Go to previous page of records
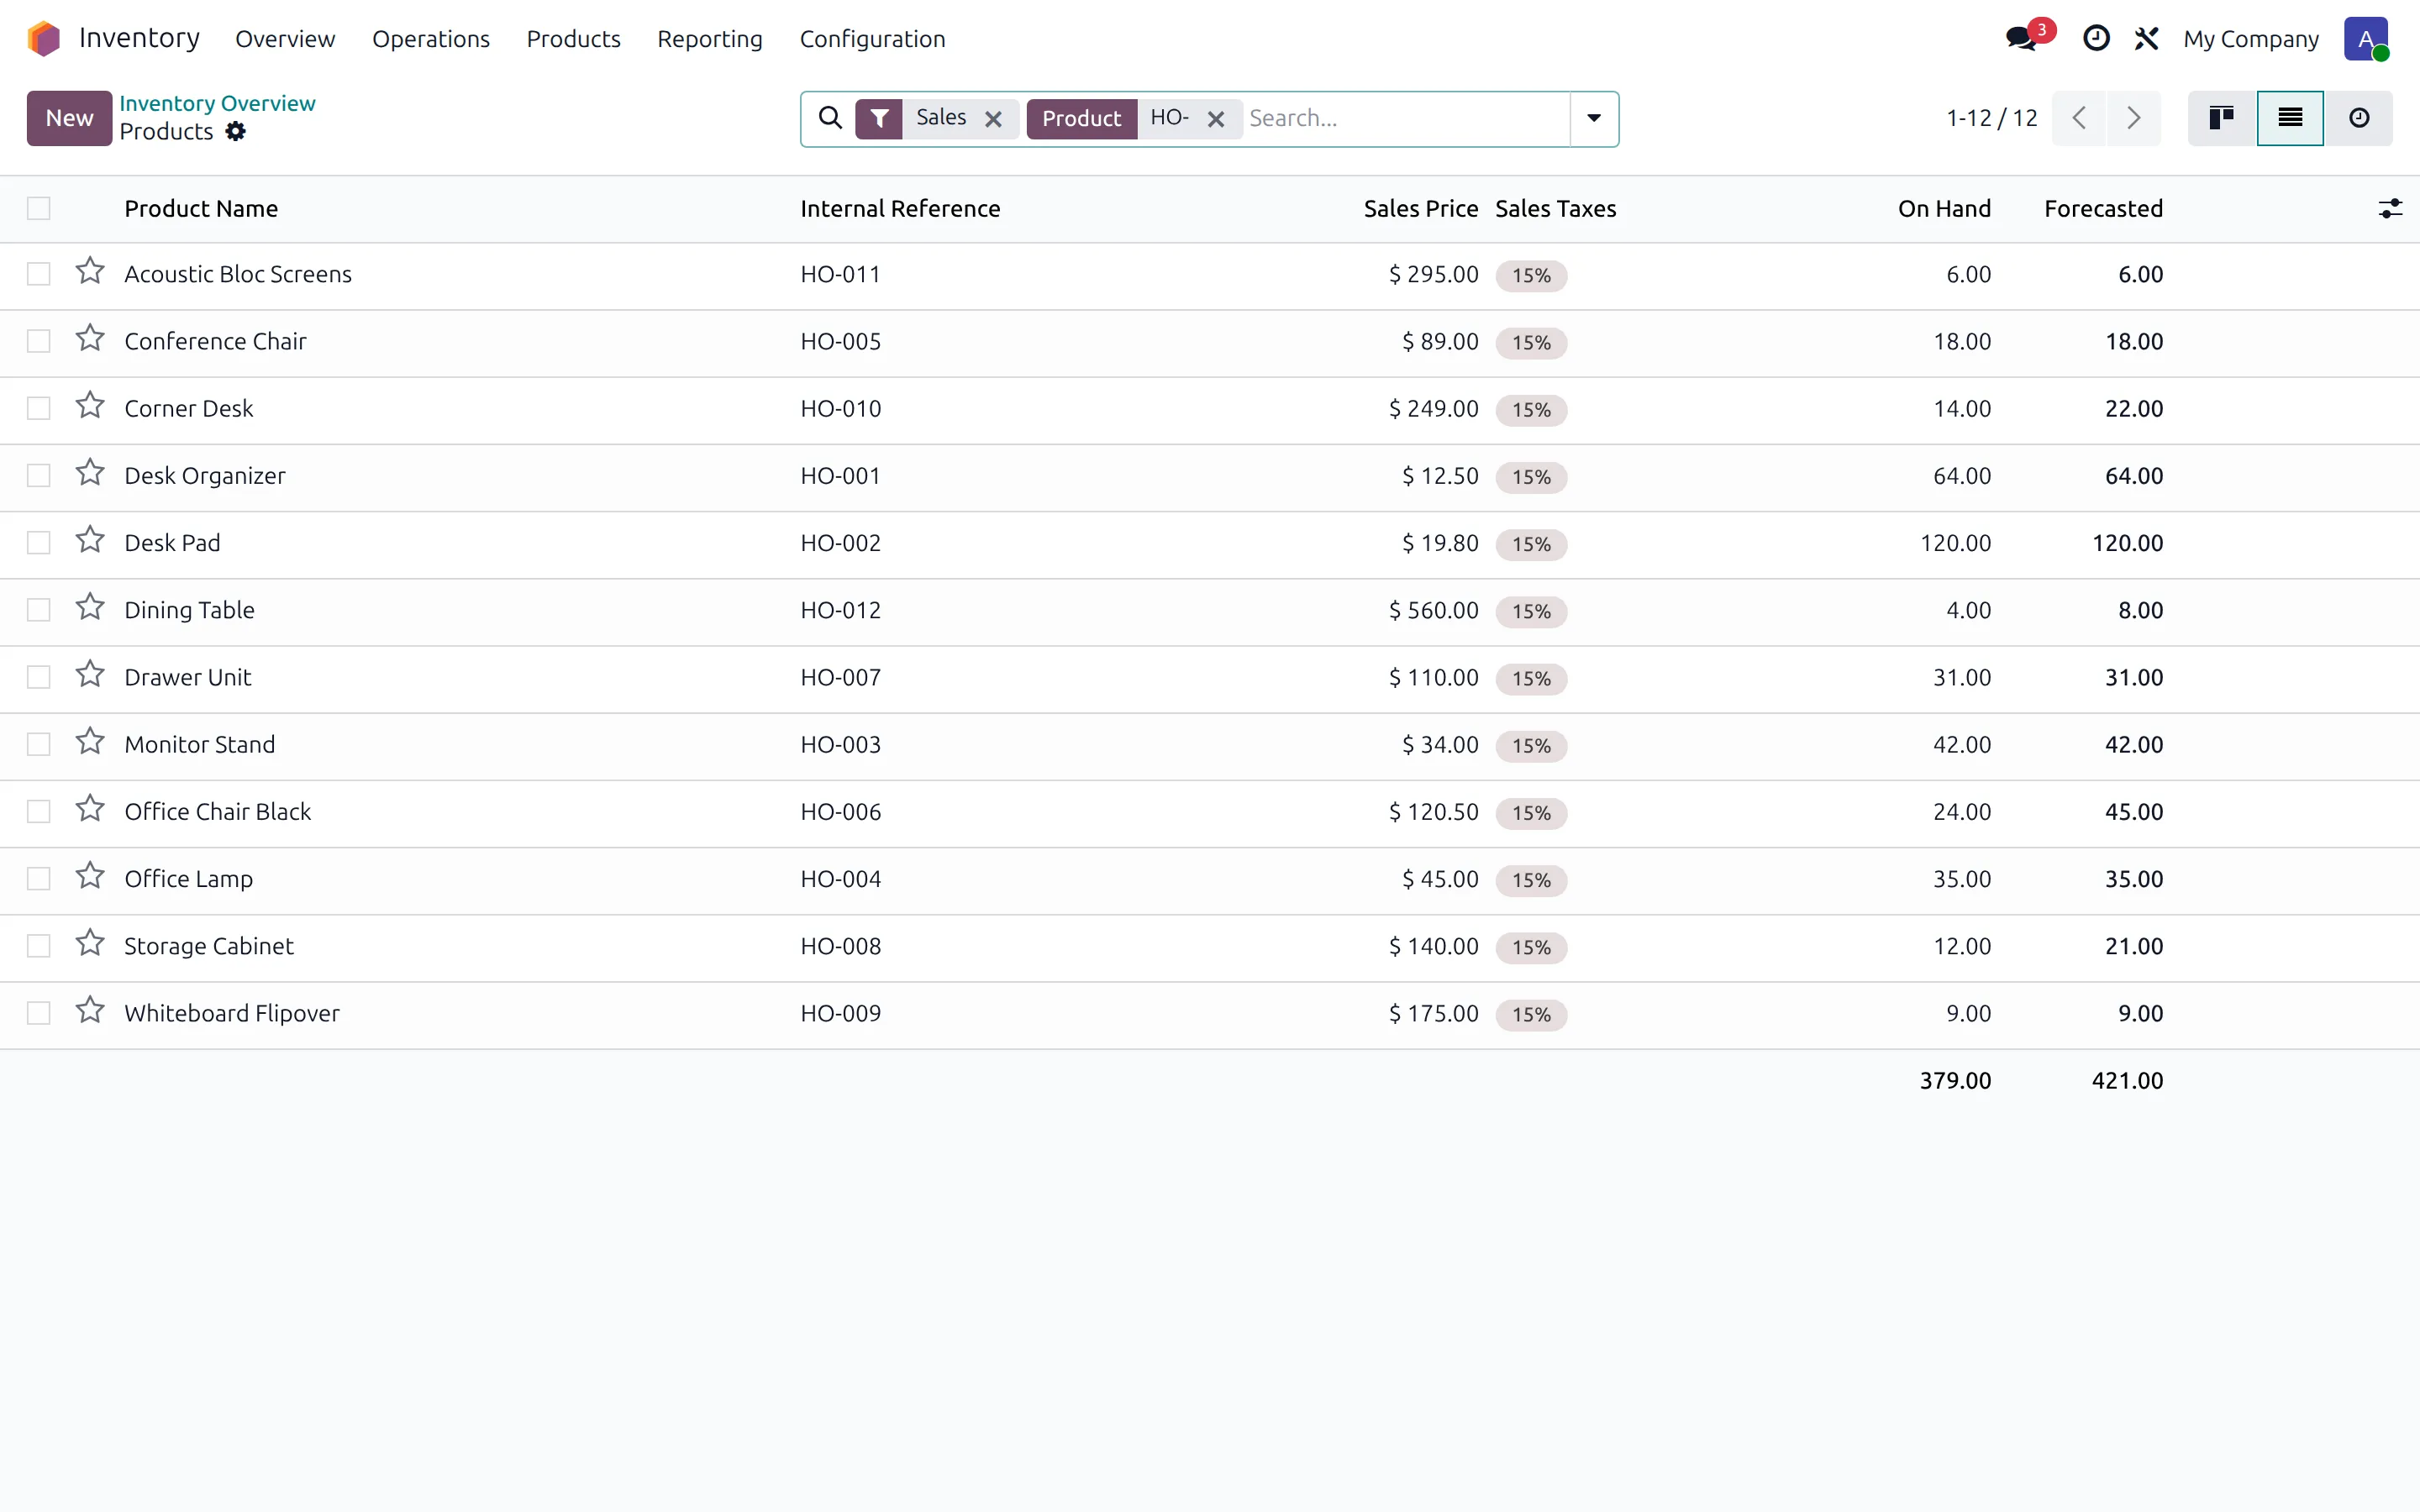Viewport: 2420px width, 1512px height. [x=2079, y=118]
